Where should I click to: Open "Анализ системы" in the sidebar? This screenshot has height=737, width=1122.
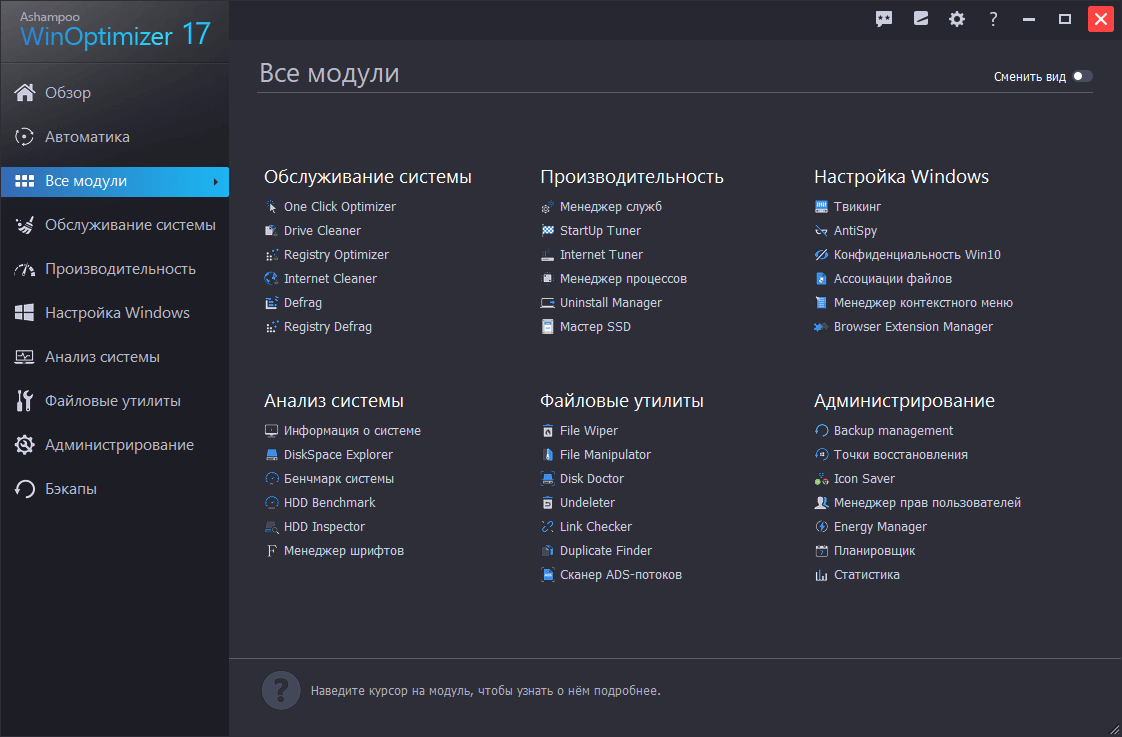click(x=114, y=357)
